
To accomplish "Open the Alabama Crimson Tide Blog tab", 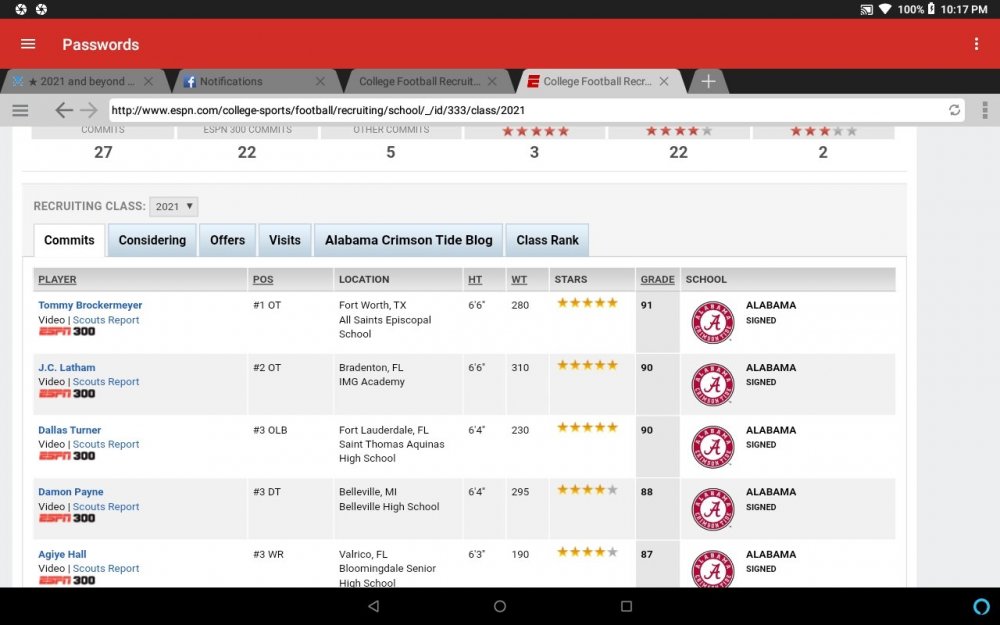I will click(409, 240).
